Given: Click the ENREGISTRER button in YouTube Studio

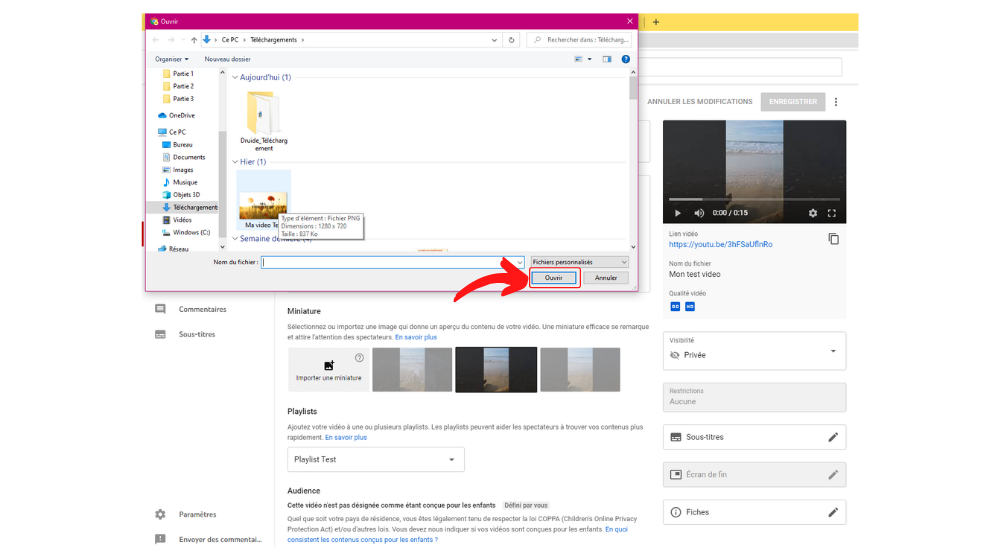Looking at the screenshot, I should coord(793,101).
